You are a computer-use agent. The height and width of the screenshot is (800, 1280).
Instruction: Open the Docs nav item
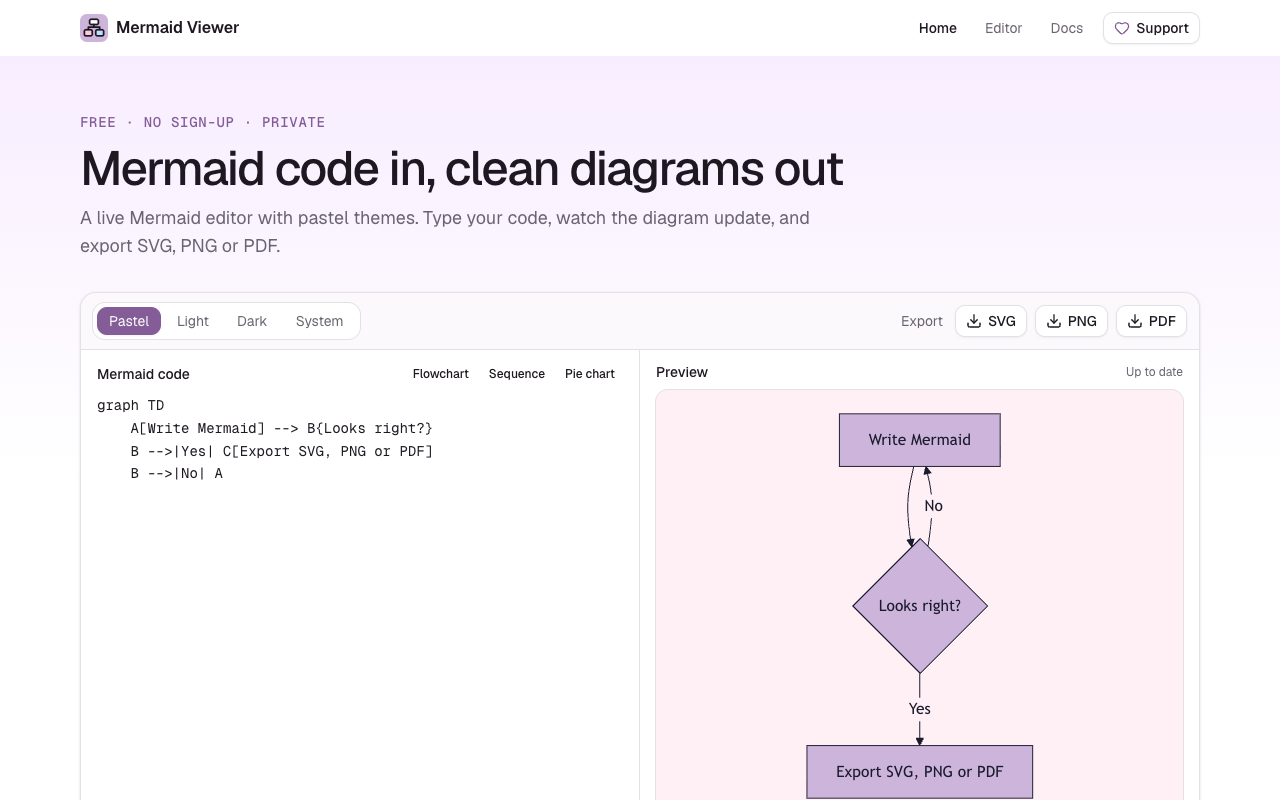[x=1067, y=28]
